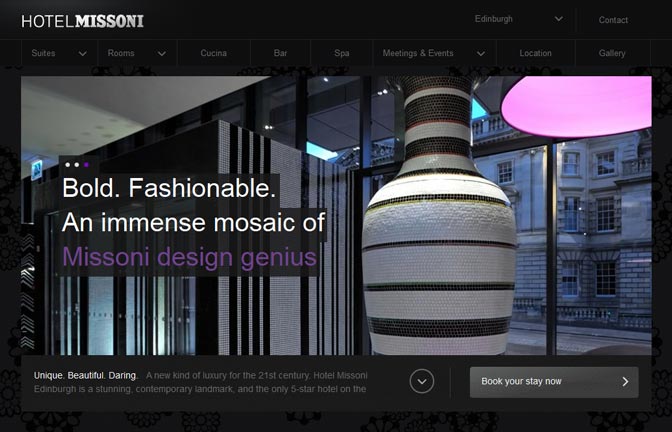The image size is (672, 432).
Task: Expand description with the circled down arrow
Action: pos(422,381)
